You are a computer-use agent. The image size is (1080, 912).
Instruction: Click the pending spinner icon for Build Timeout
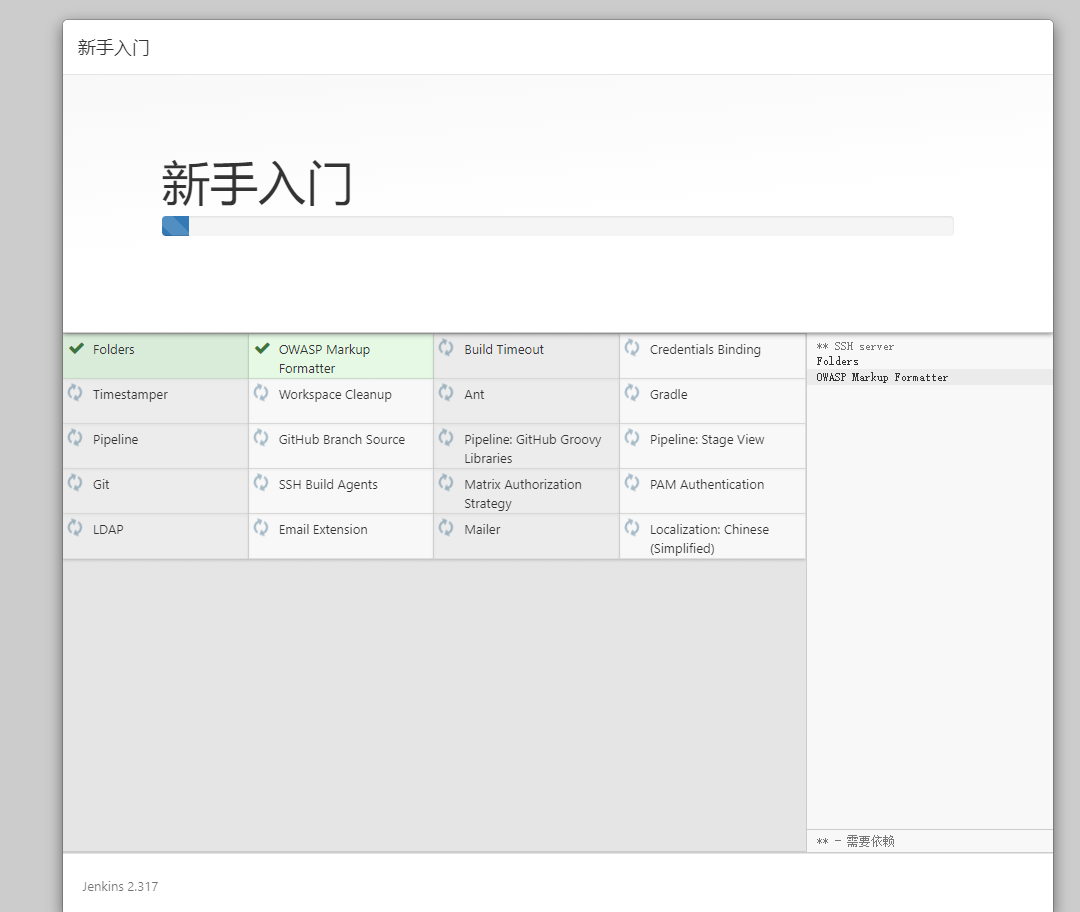[446, 348]
